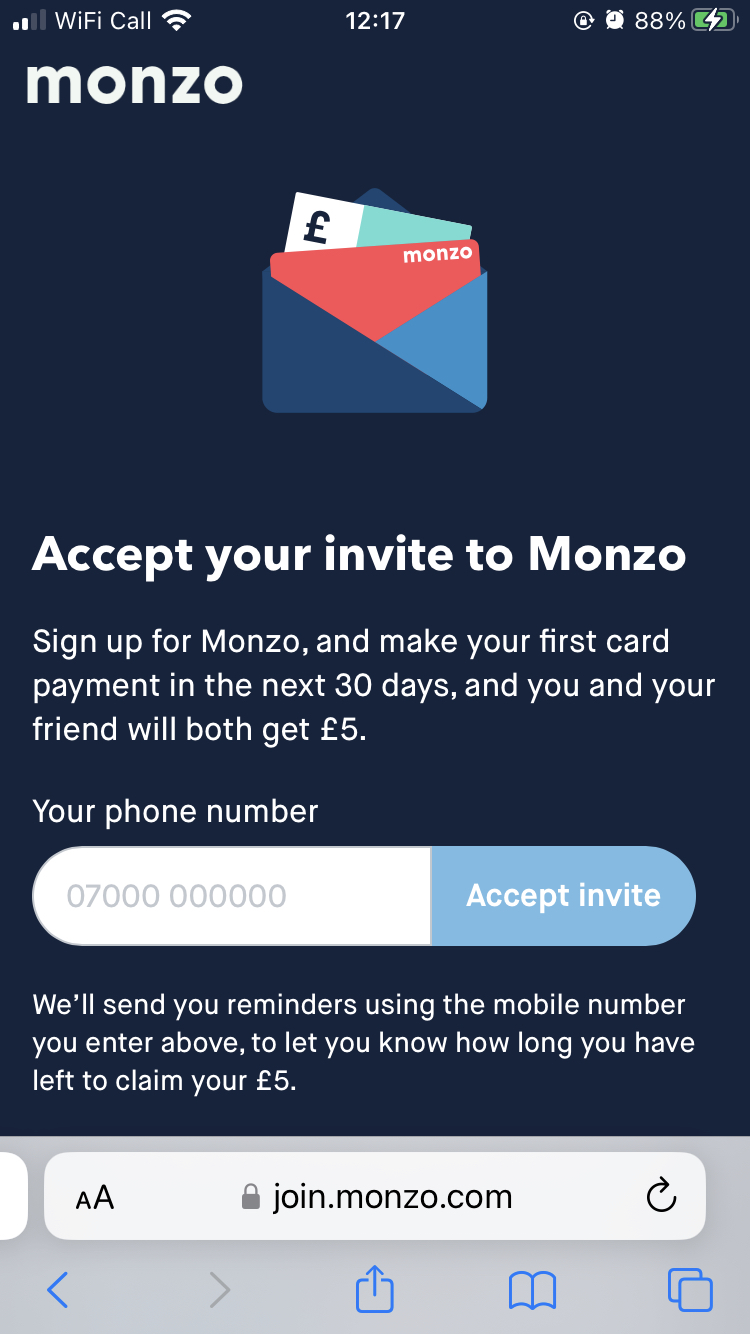
Task: Select the address bar showing join.monzo.com
Action: pyautogui.click(x=392, y=1195)
